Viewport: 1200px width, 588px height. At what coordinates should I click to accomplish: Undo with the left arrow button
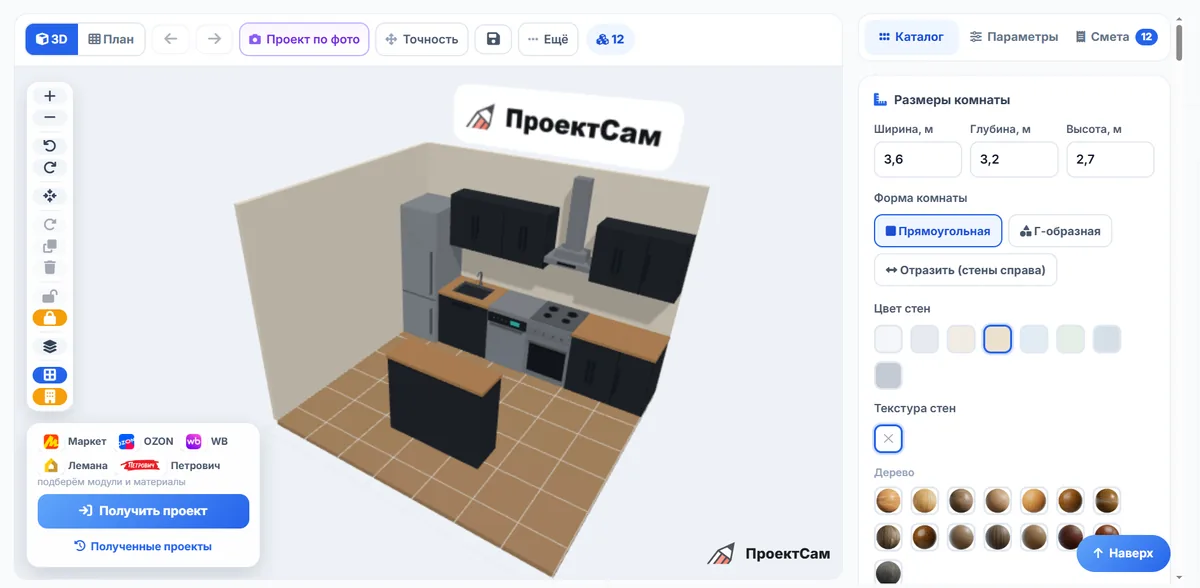click(171, 39)
